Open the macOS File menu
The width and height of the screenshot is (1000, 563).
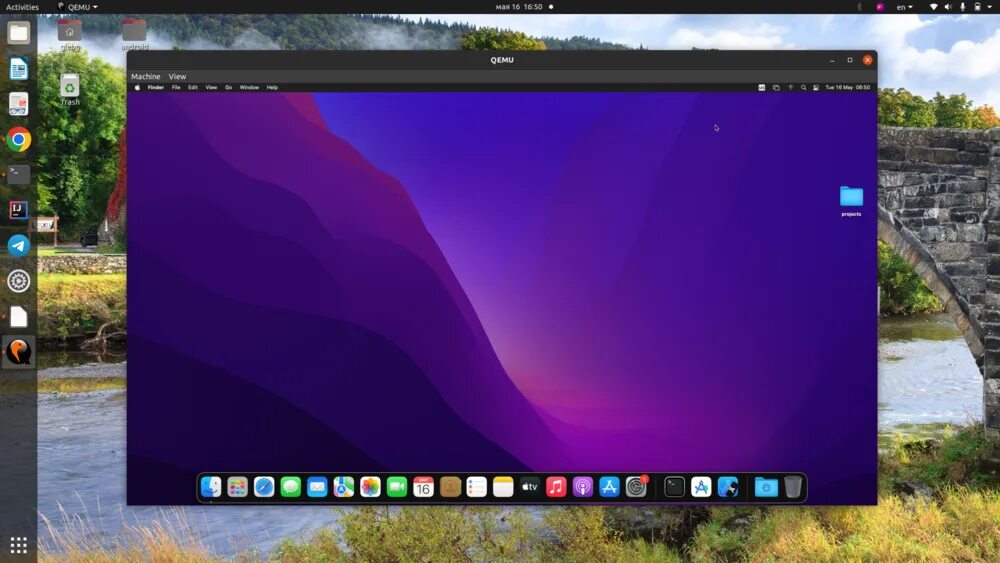pyautogui.click(x=176, y=87)
